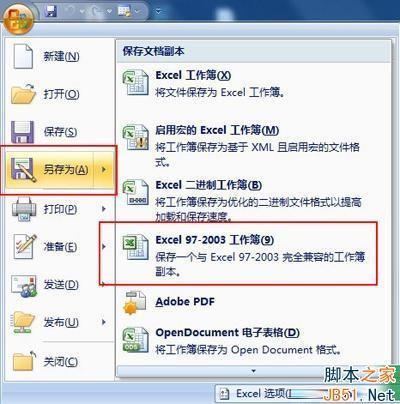Screen dimensions: 400x404
Task: Click the Adobe PDF icon
Action: [134, 302]
